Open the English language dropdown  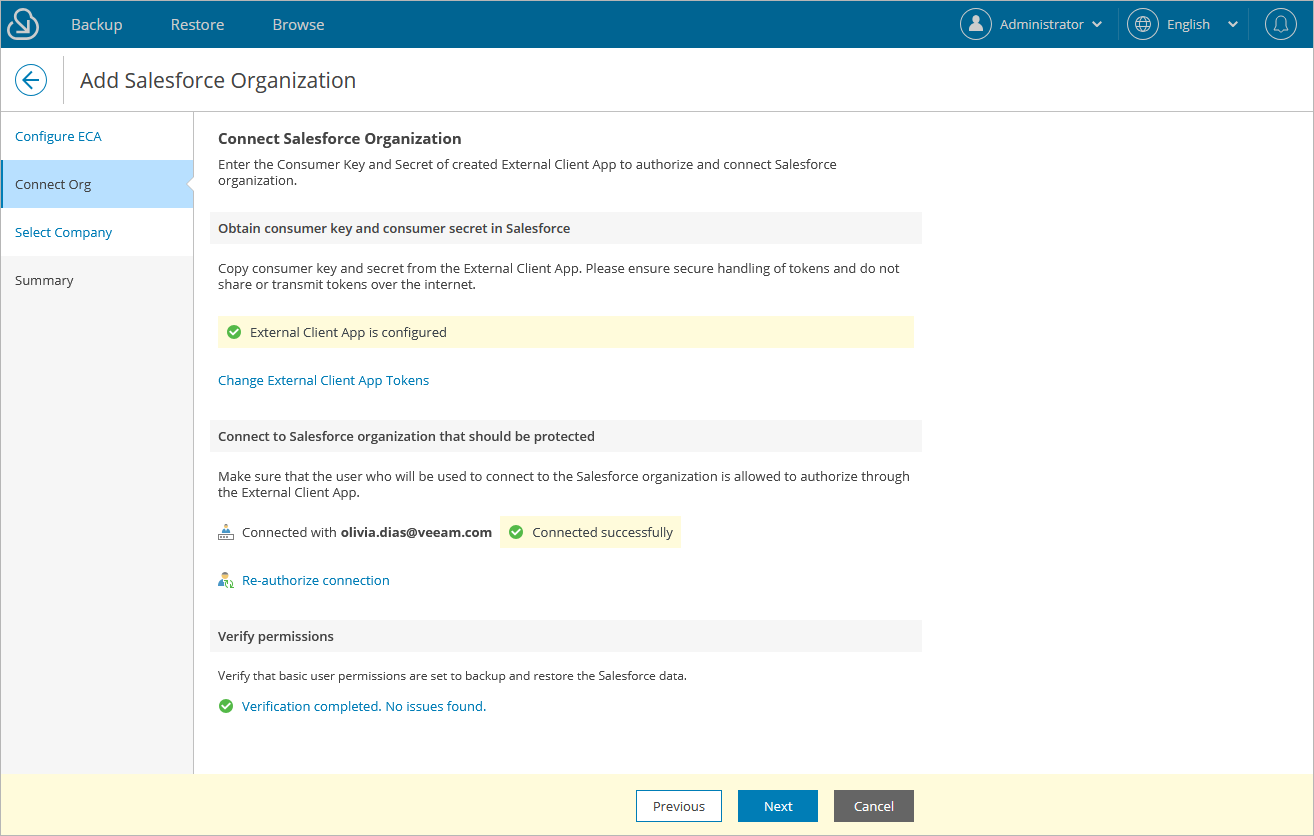(x=1232, y=23)
